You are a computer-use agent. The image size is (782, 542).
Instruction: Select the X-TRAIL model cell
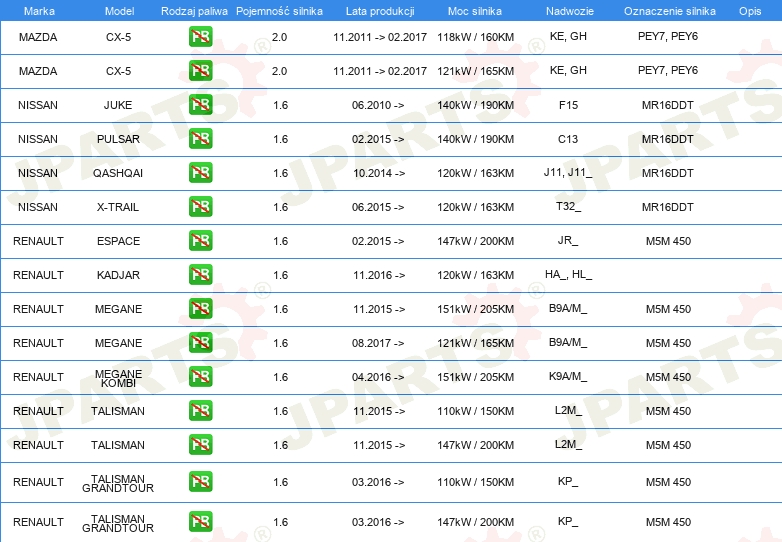click(118, 207)
